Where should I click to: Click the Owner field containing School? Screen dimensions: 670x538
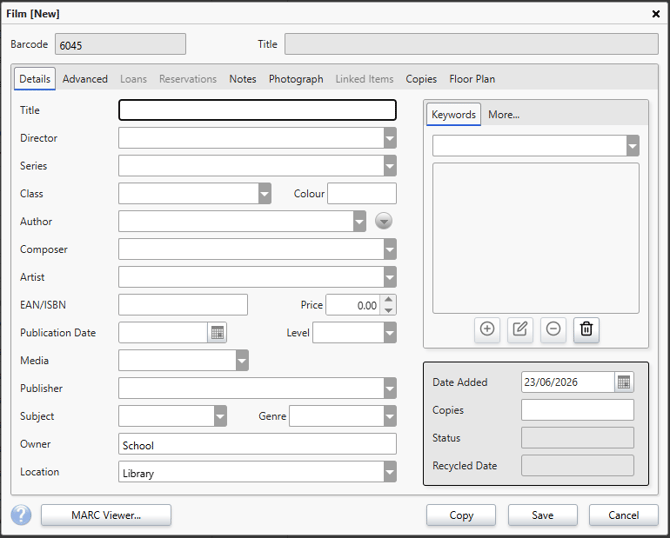pyautogui.click(x=257, y=444)
